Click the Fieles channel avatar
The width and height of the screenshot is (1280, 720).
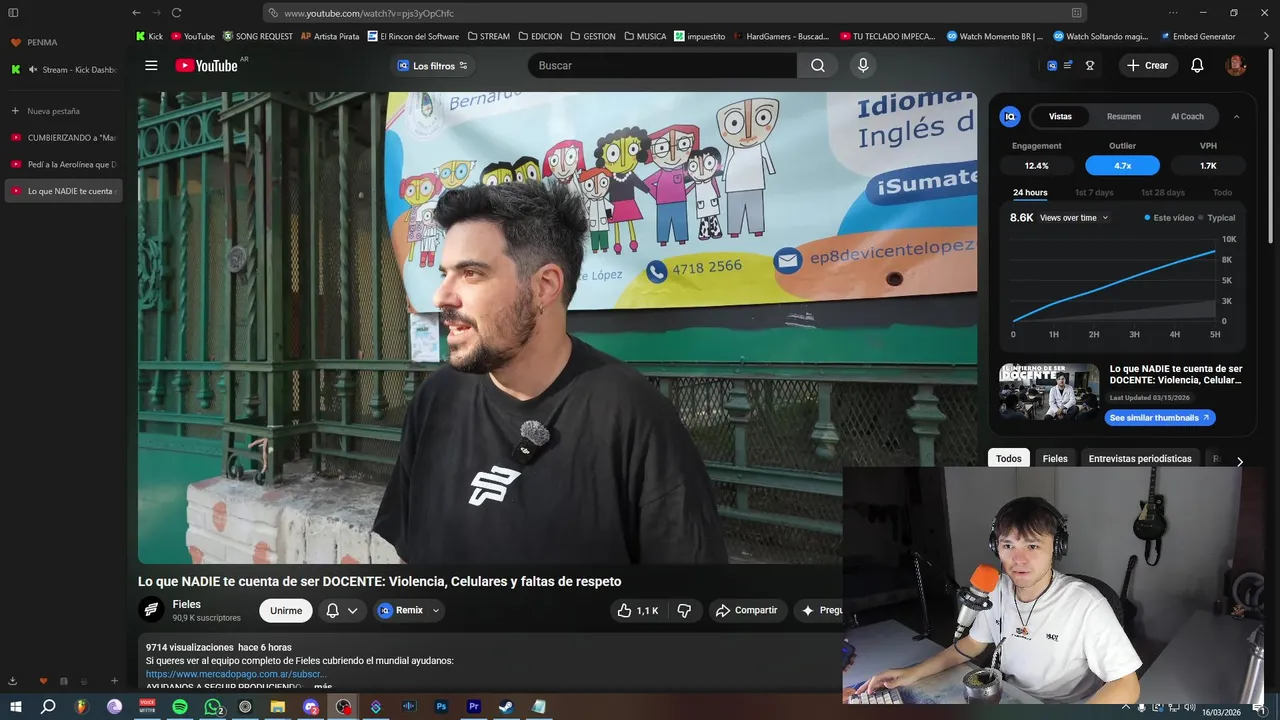click(151, 610)
